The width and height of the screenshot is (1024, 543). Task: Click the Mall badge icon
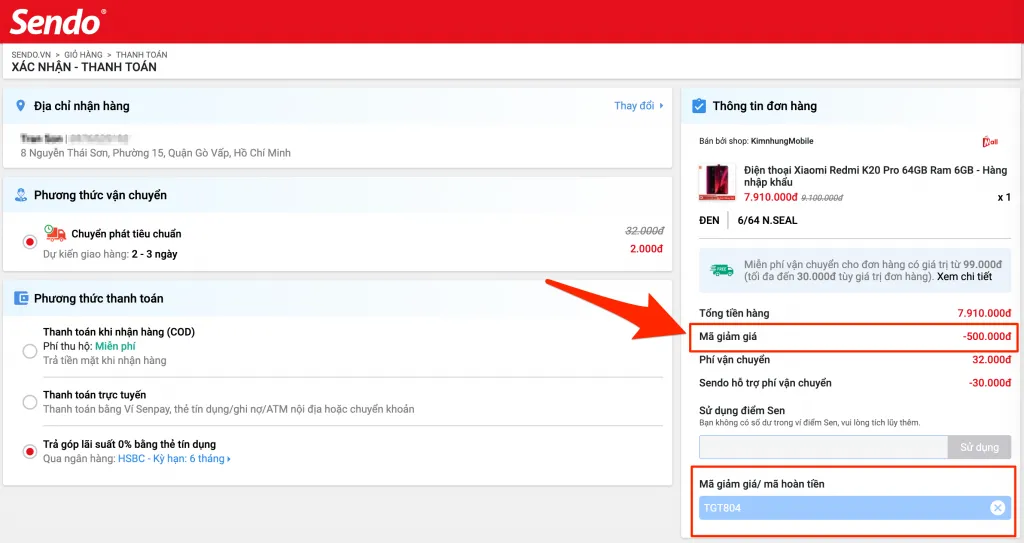[x=990, y=141]
